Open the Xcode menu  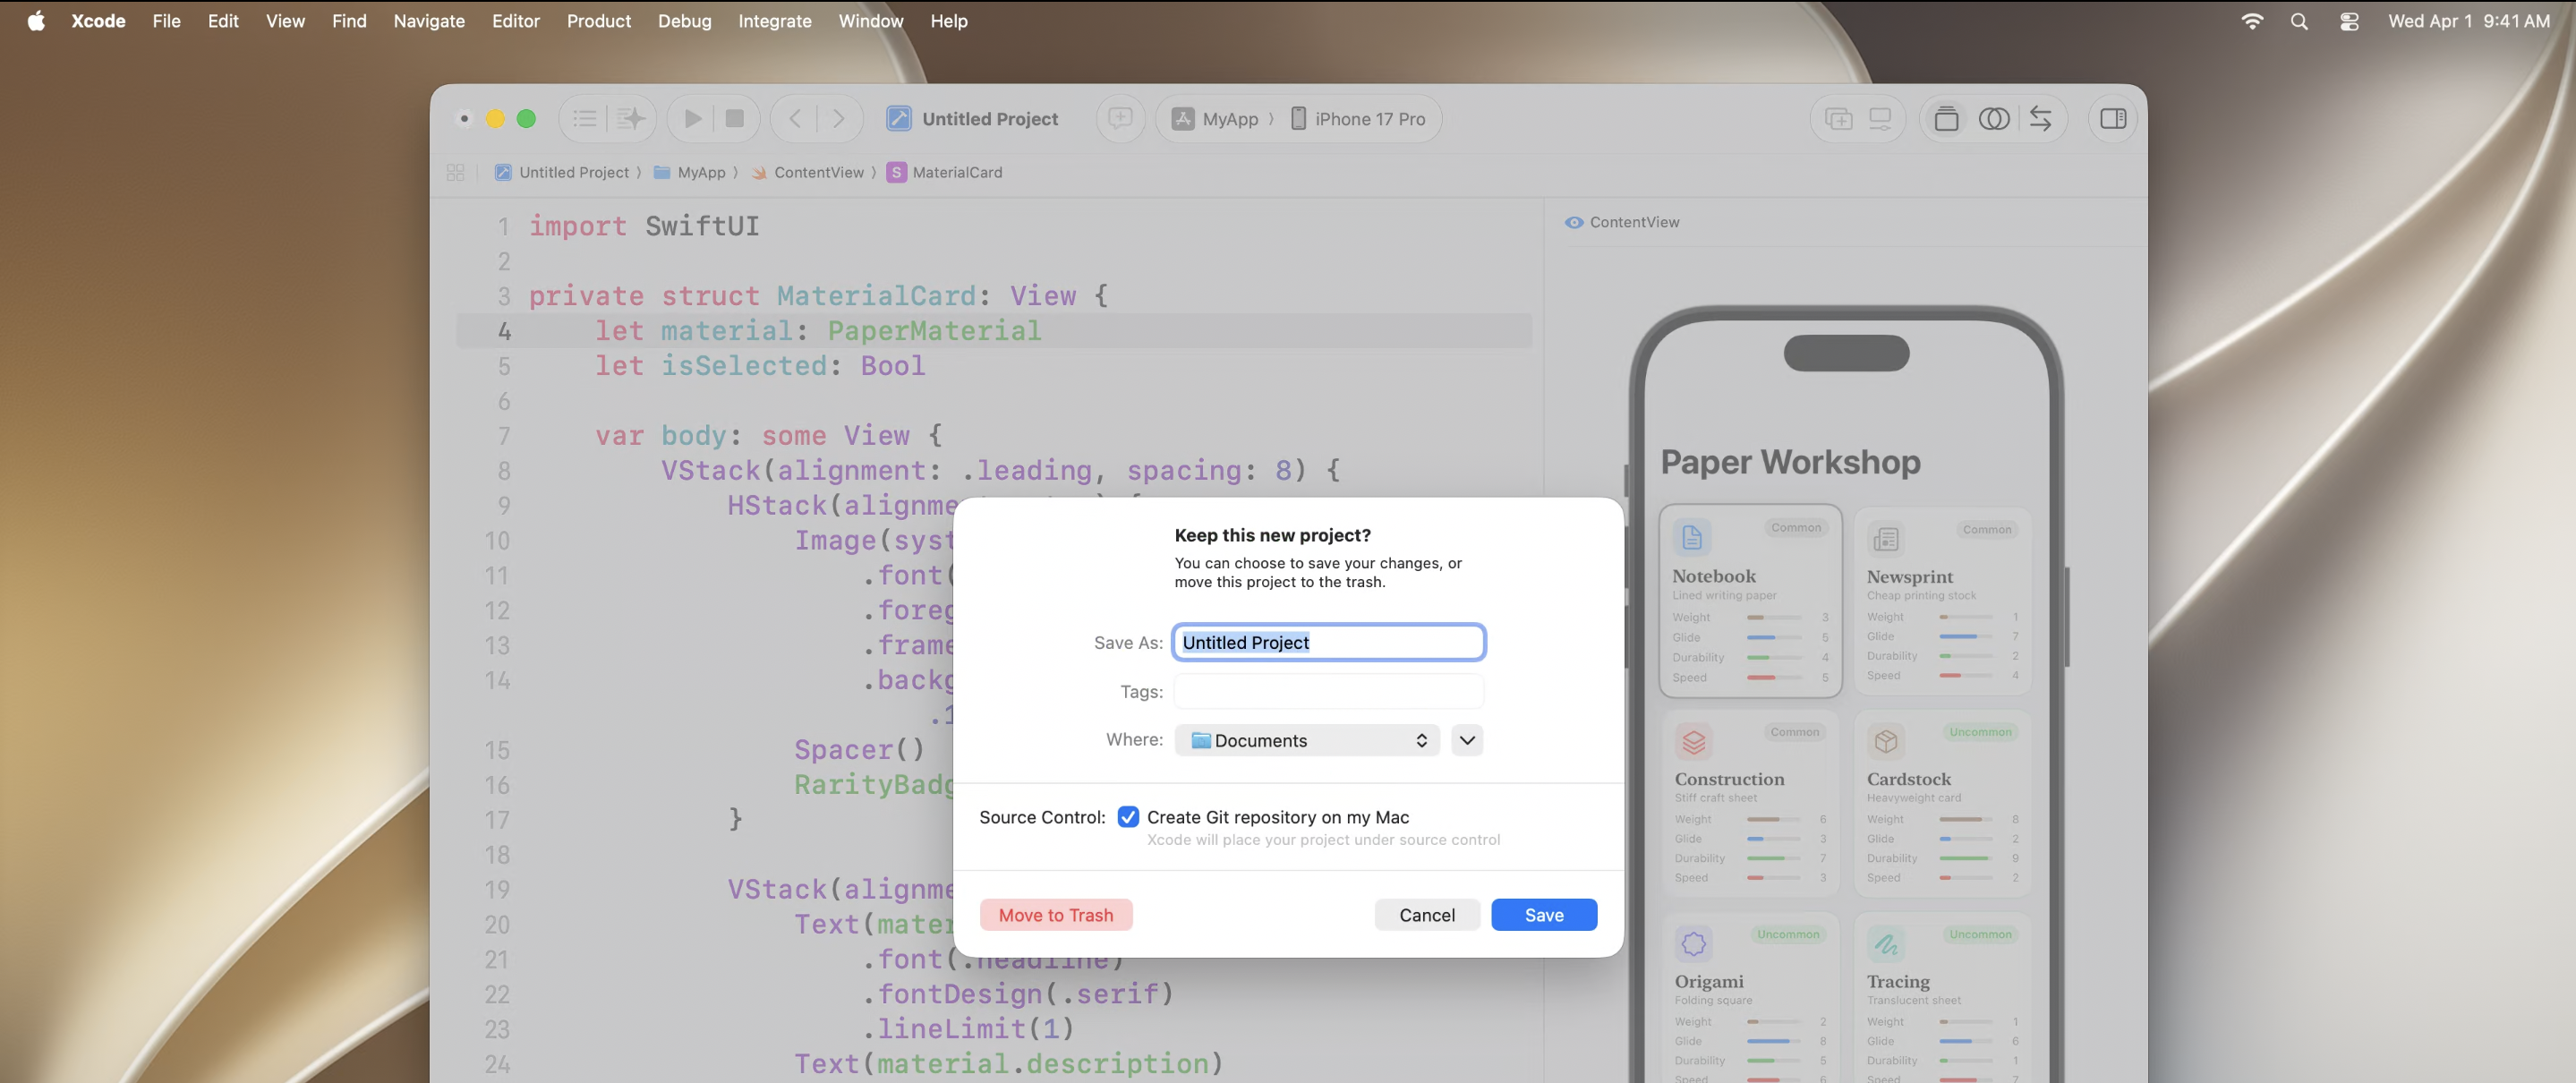tap(98, 21)
